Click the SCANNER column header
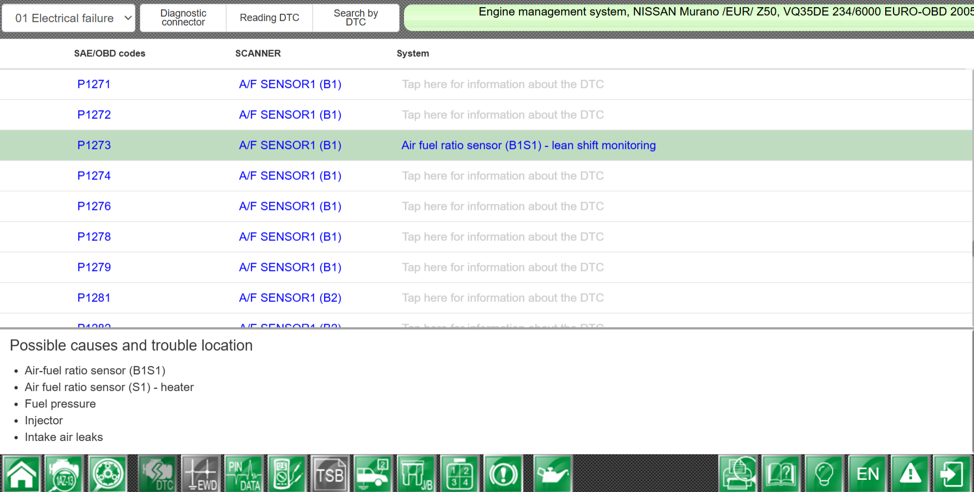974x492 pixels. 258,53
